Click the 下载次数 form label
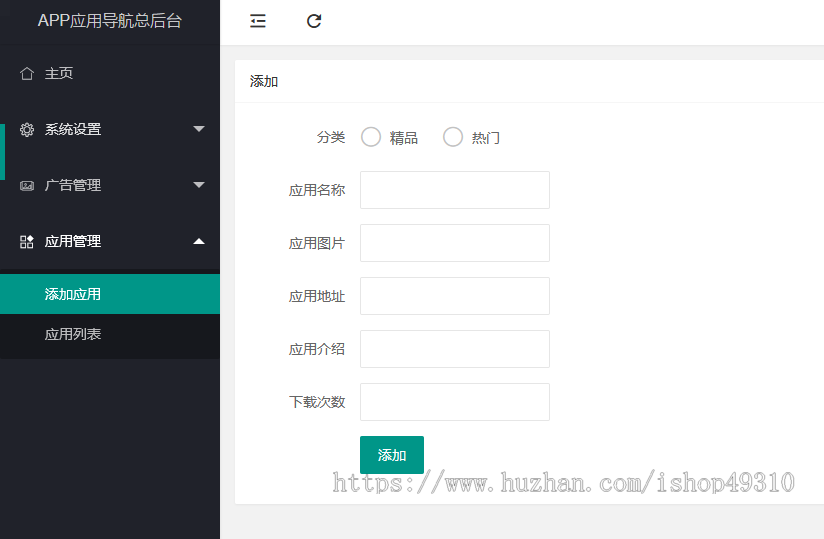This screenshot has width=824, height=539. coord(317,402)
